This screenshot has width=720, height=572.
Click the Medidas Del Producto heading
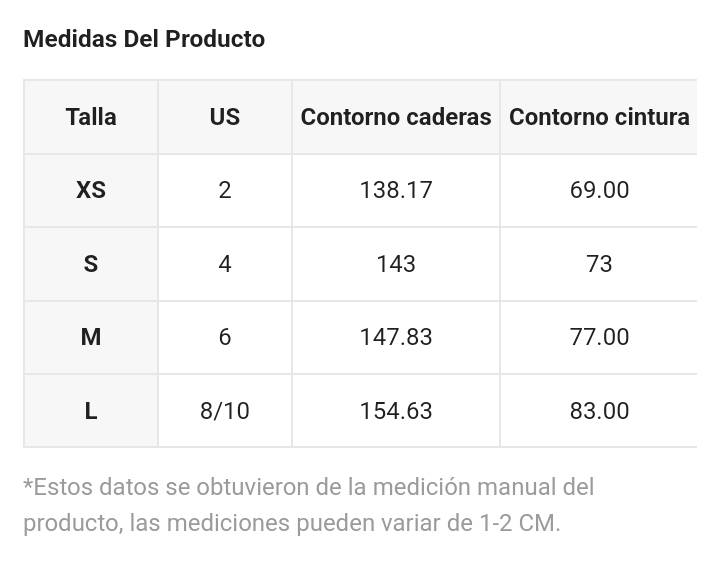point(144,39)
